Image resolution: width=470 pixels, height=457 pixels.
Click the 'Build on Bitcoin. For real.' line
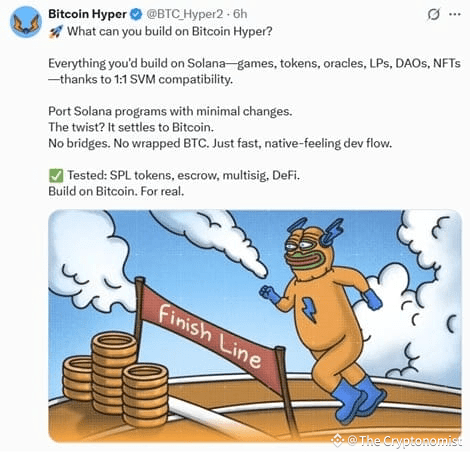(x=116, y=191)
